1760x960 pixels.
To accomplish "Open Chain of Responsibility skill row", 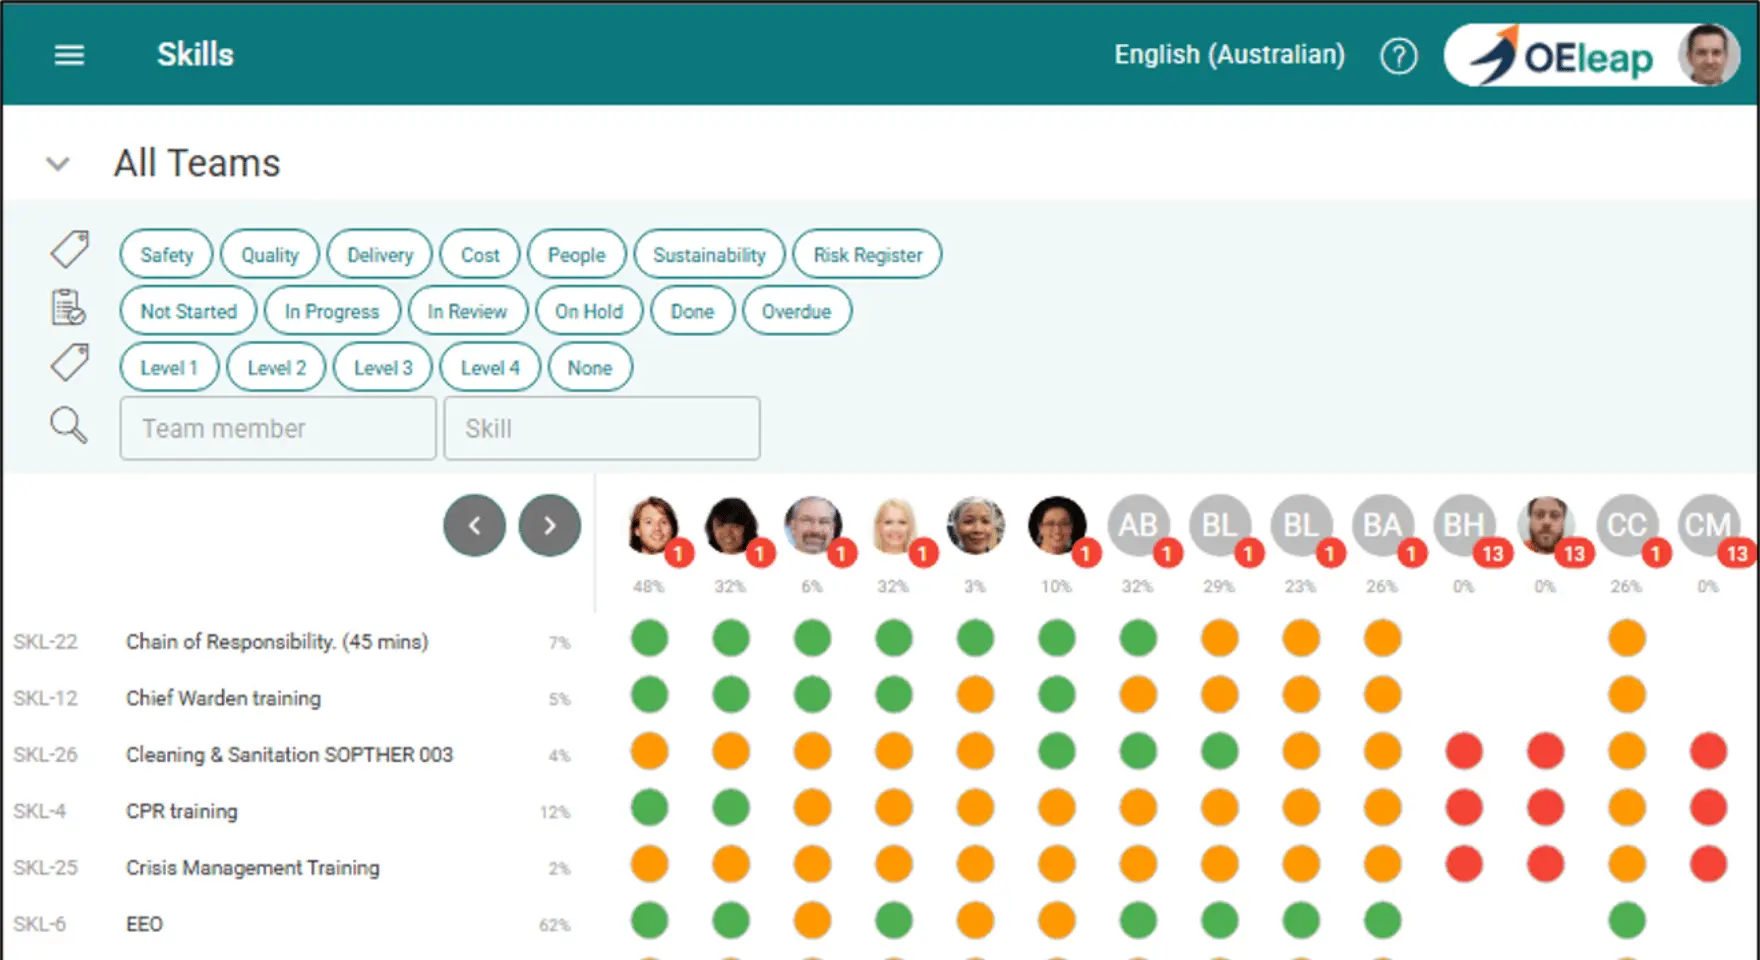I will [x=277, y=642].
